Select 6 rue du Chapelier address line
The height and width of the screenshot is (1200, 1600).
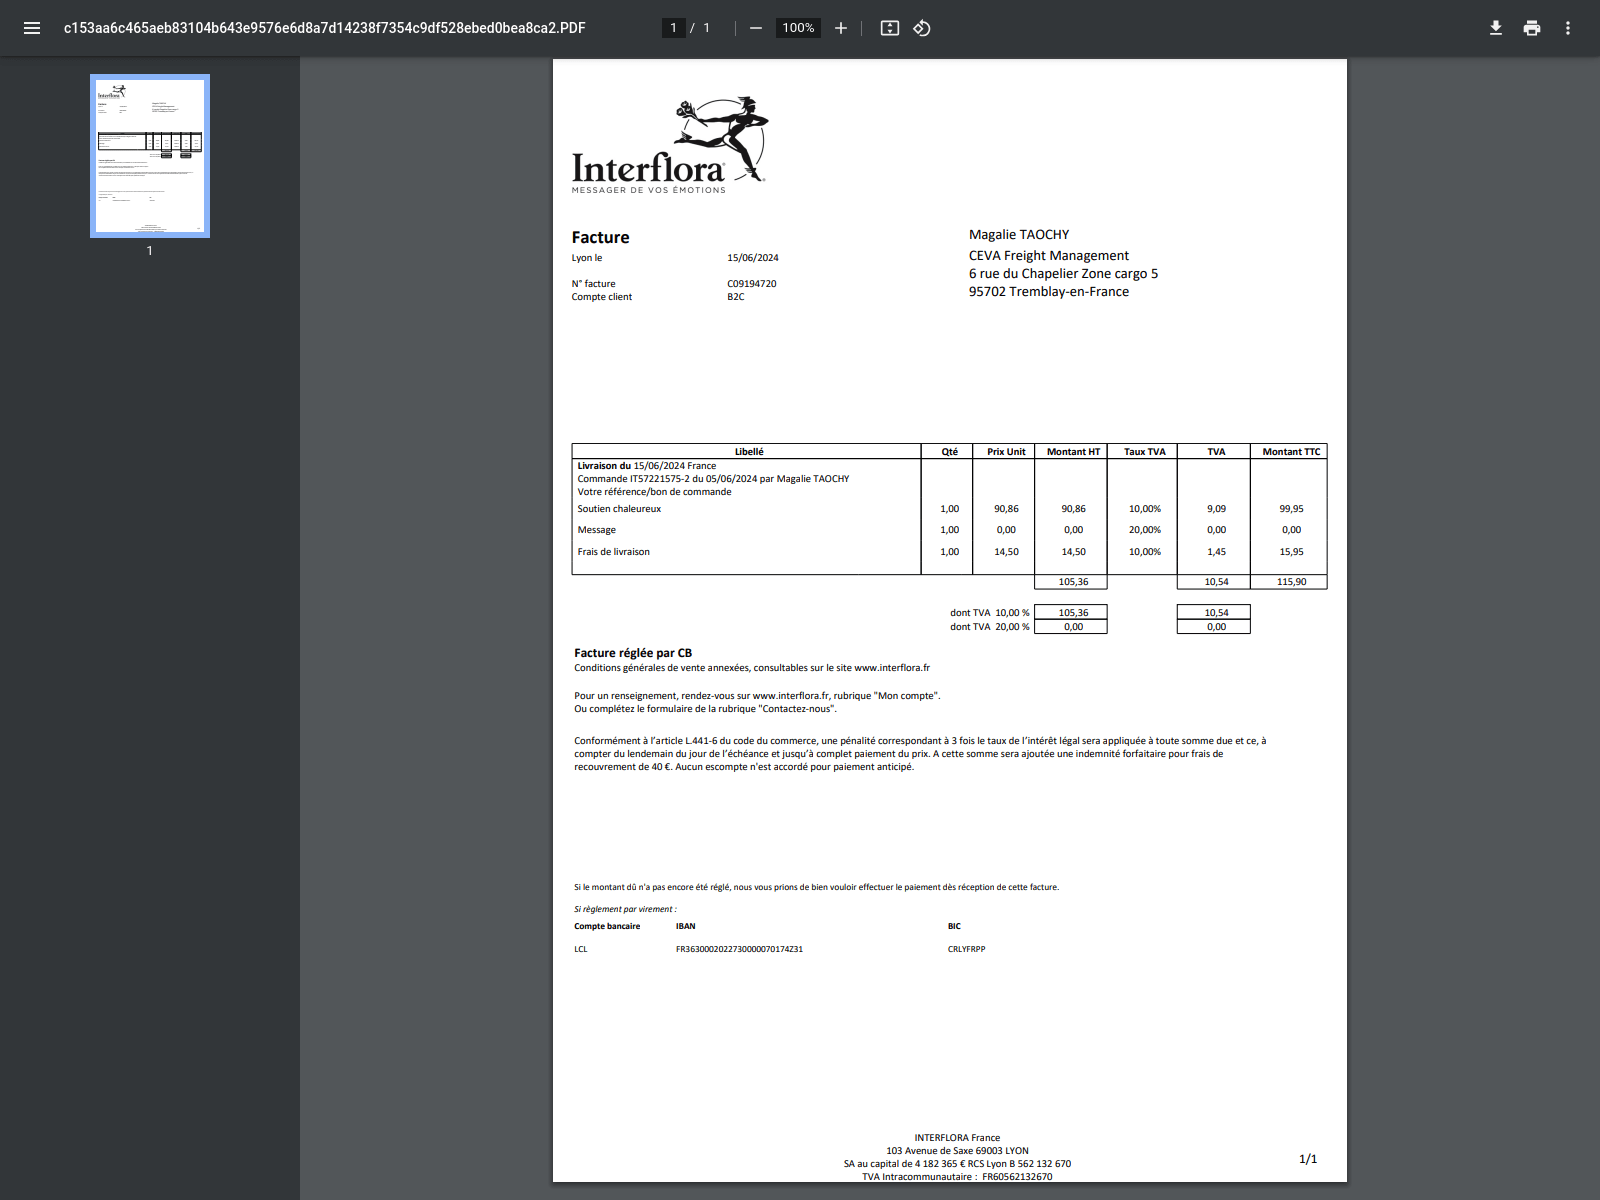point(1063,274)
